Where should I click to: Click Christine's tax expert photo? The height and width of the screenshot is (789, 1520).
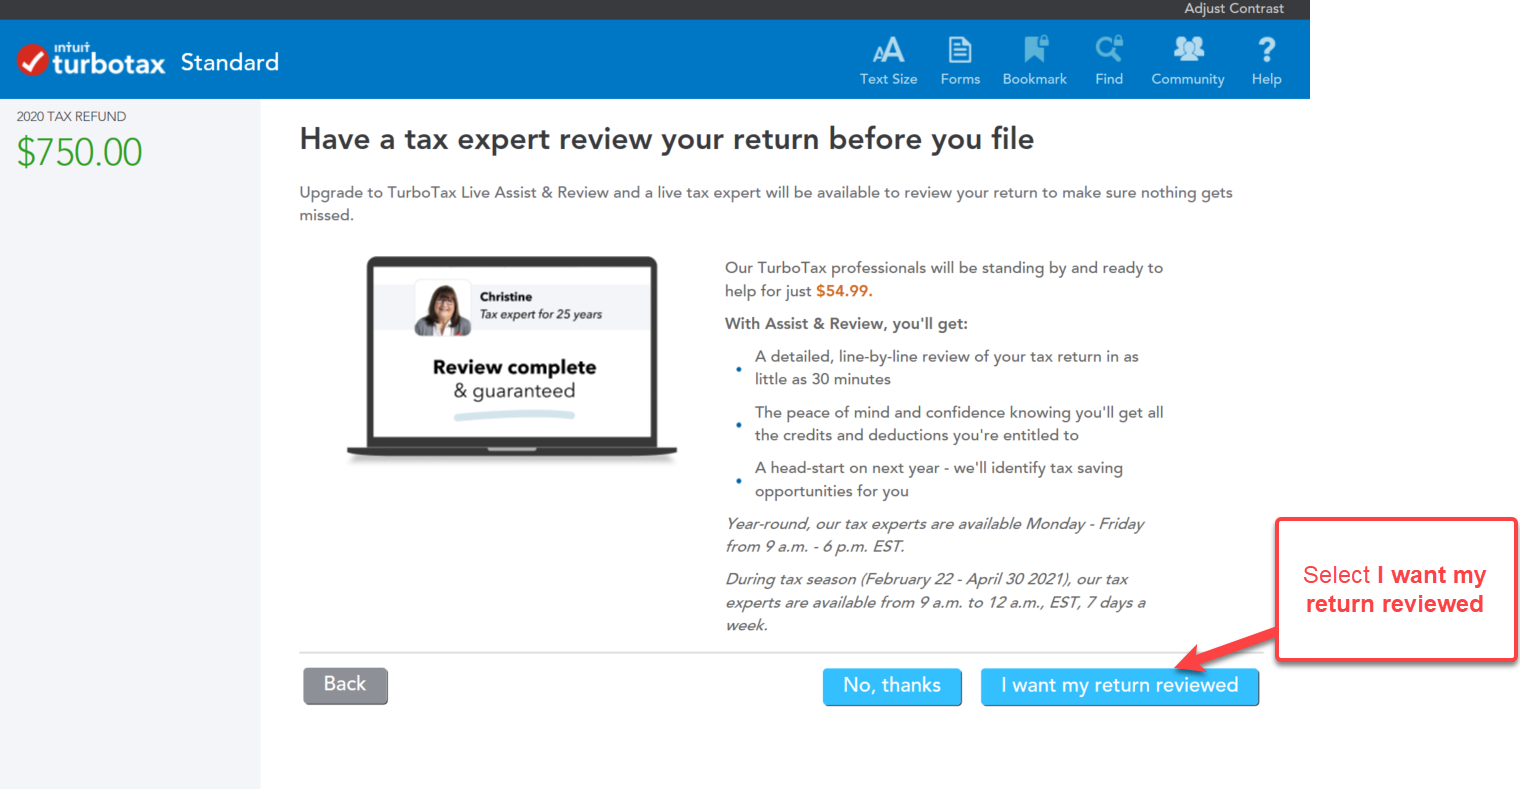tap(442, 309)
